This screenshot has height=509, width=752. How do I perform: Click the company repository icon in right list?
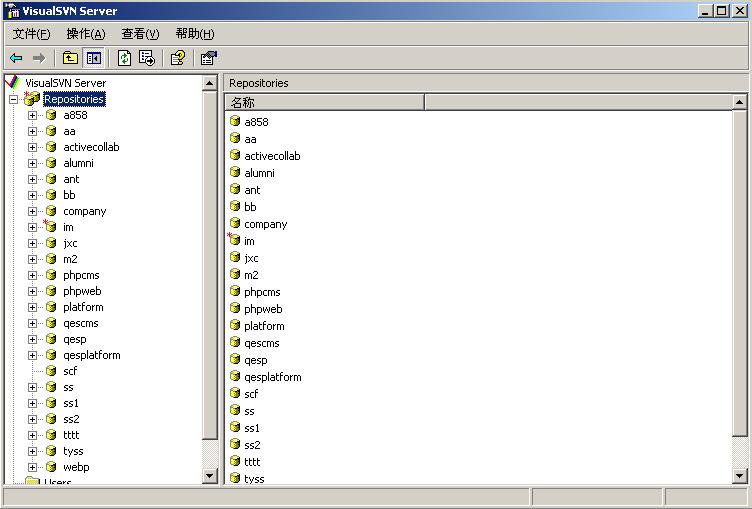(x=235, y=223)
